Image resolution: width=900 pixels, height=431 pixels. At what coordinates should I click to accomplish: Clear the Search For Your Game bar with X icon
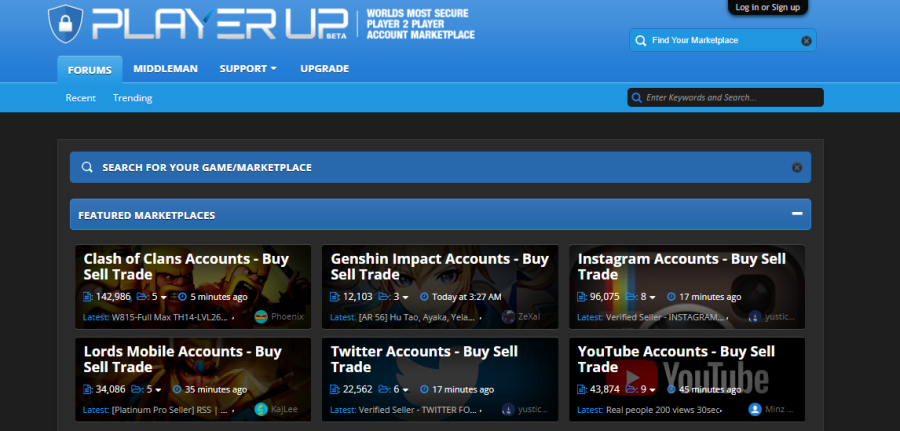pyautogui.click(x=797, y=168)
